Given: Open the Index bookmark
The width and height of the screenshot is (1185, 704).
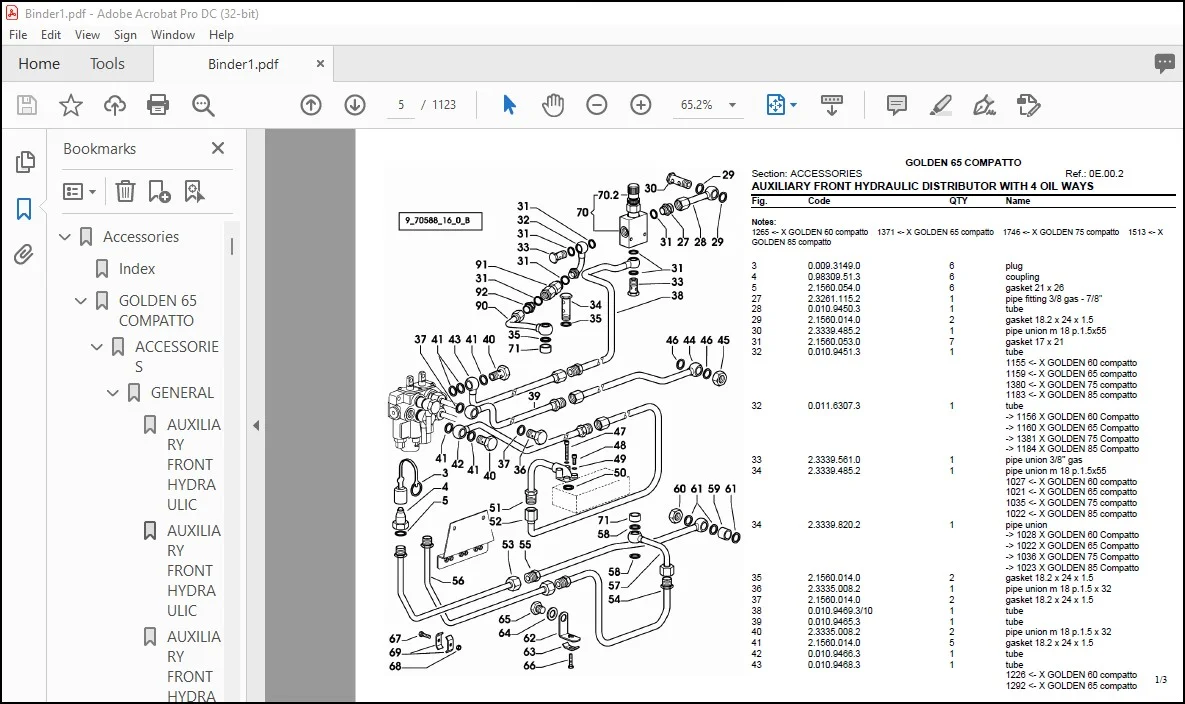Looking at the screenshot, I should (x=137, y=269).
